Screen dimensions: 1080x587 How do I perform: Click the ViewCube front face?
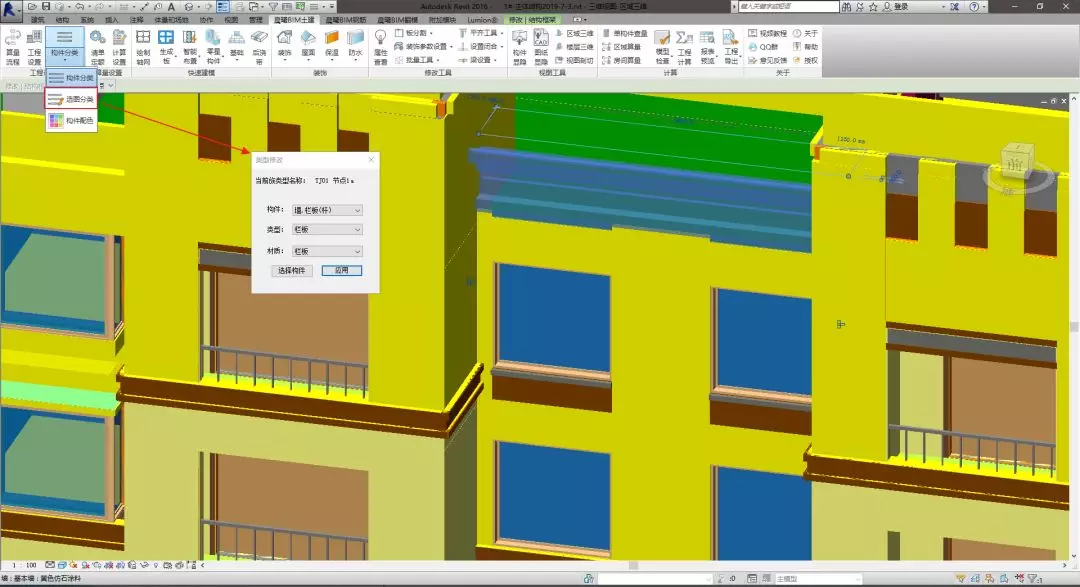(1014, 166)
